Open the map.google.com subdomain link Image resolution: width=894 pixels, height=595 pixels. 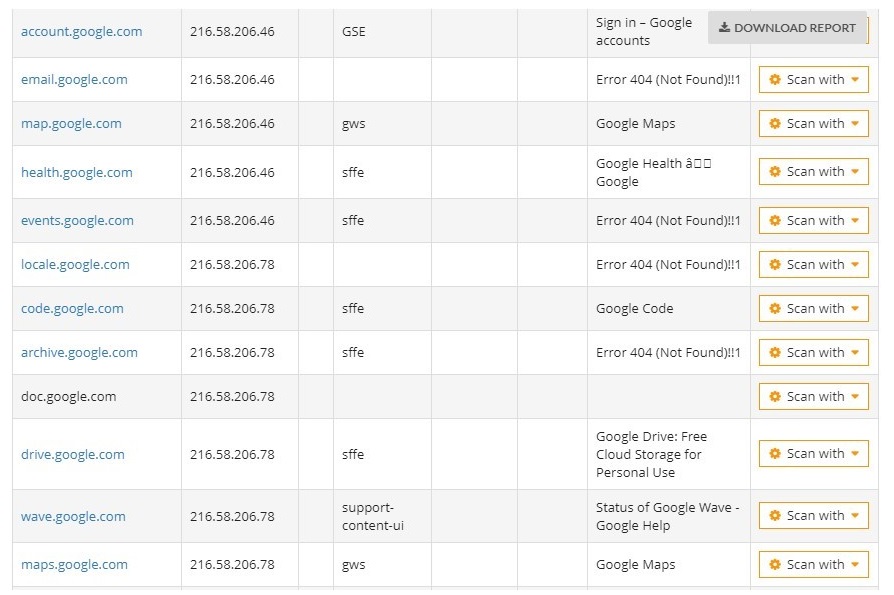[71, 123]
